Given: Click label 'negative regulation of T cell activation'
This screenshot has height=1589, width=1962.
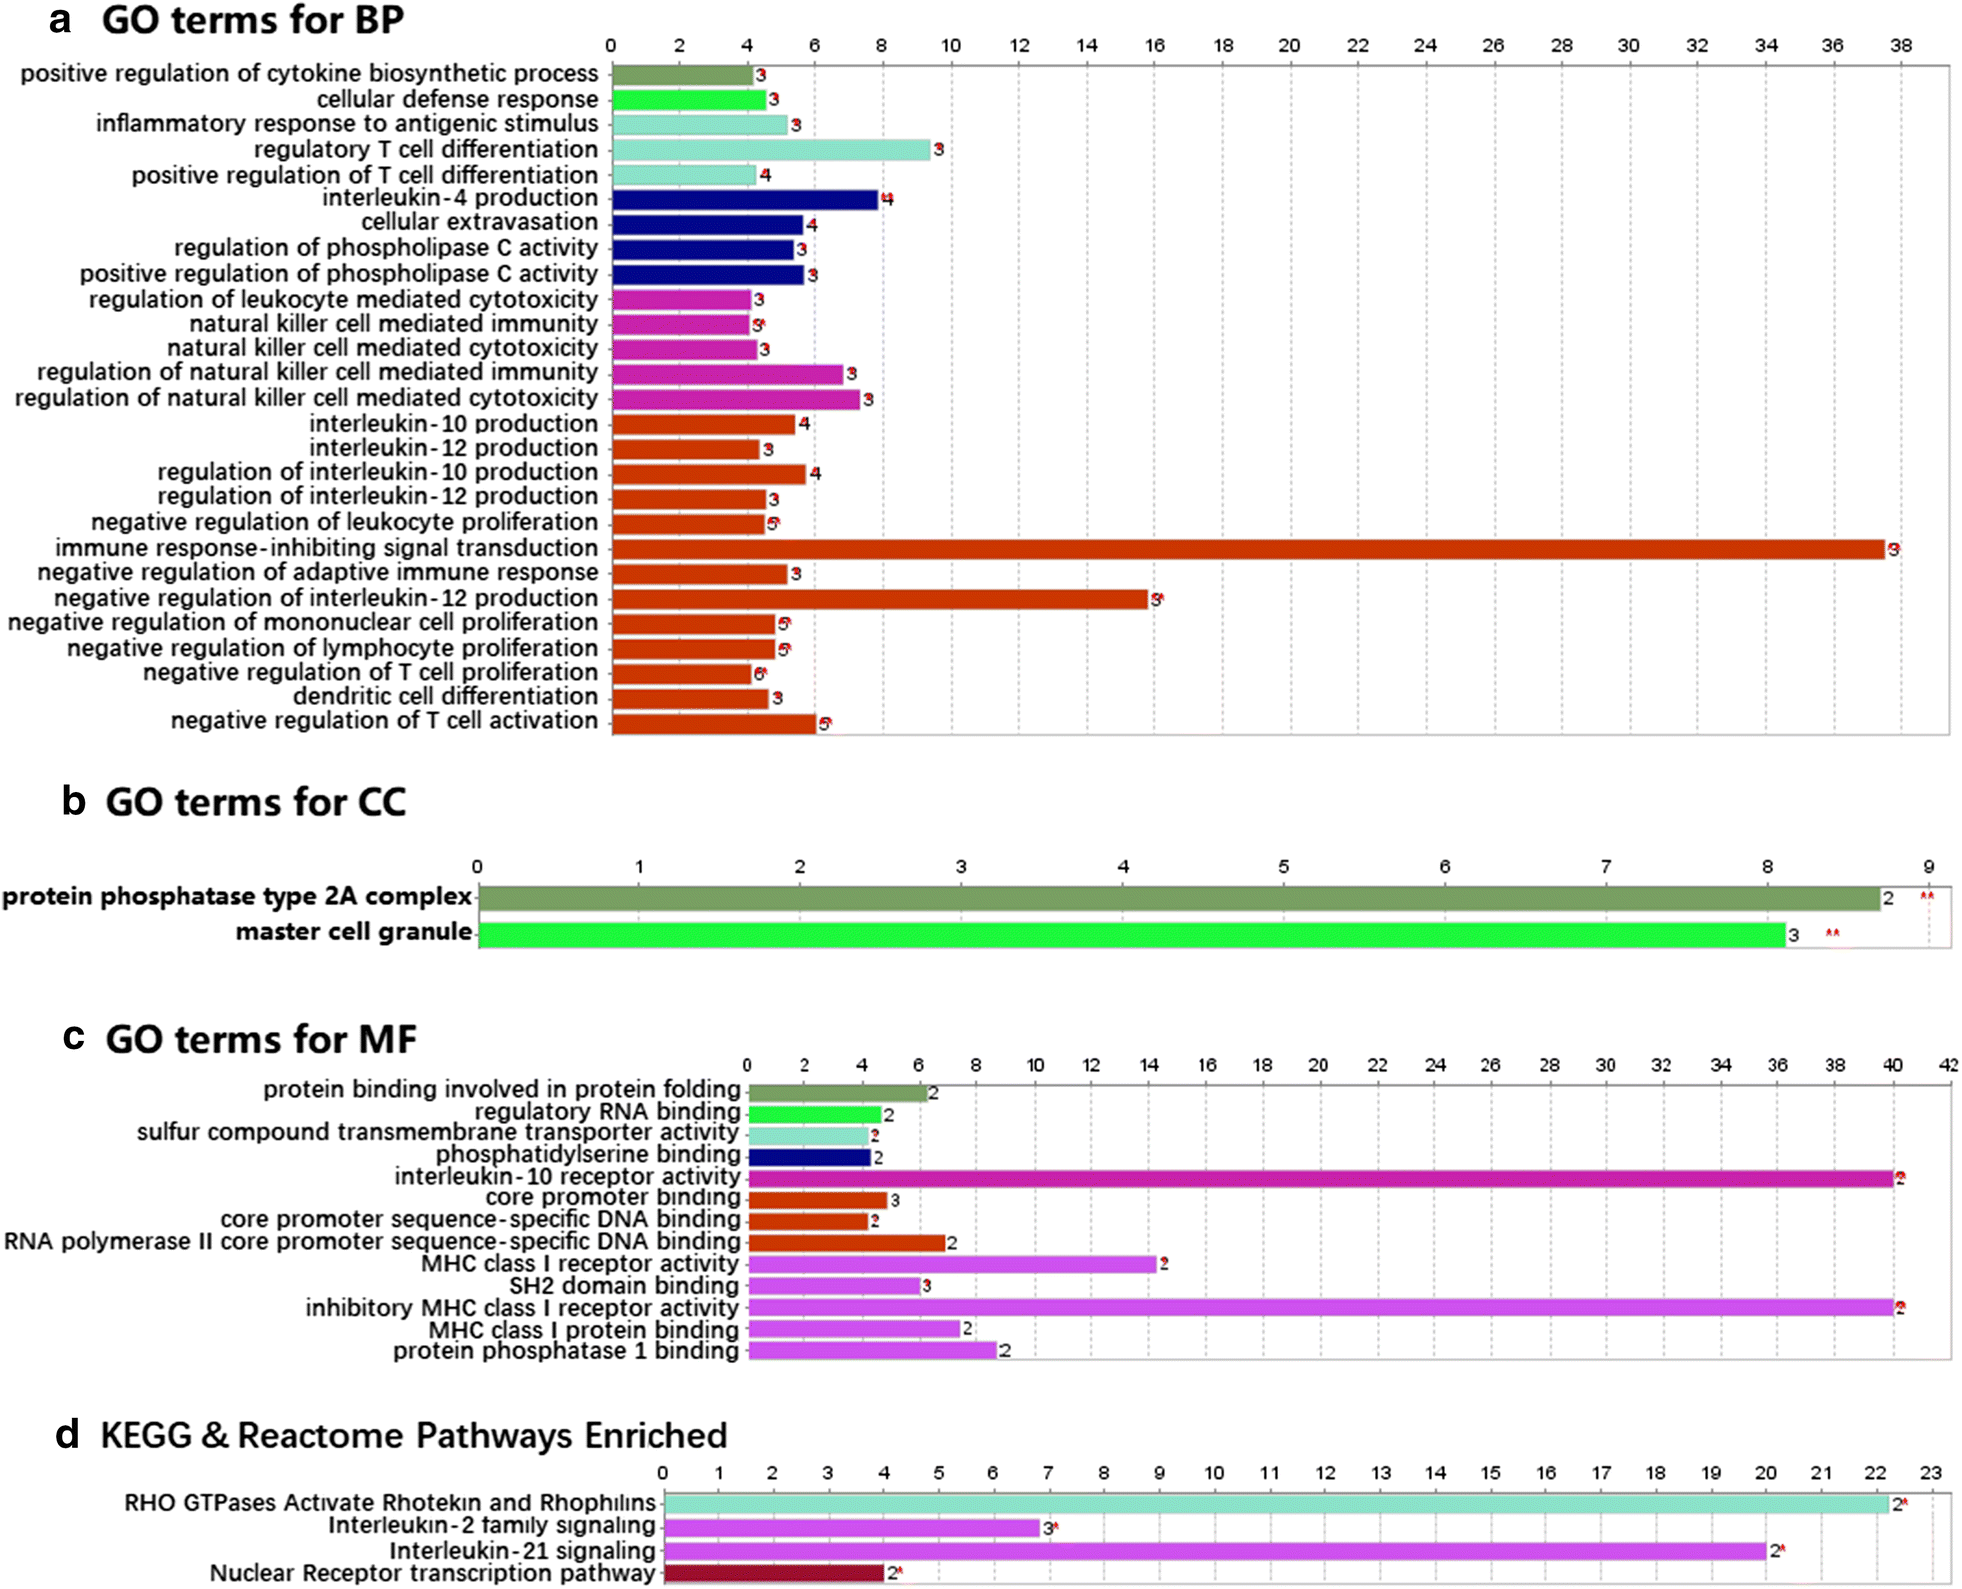Looking at the screenshot, I should click(385, 720).
